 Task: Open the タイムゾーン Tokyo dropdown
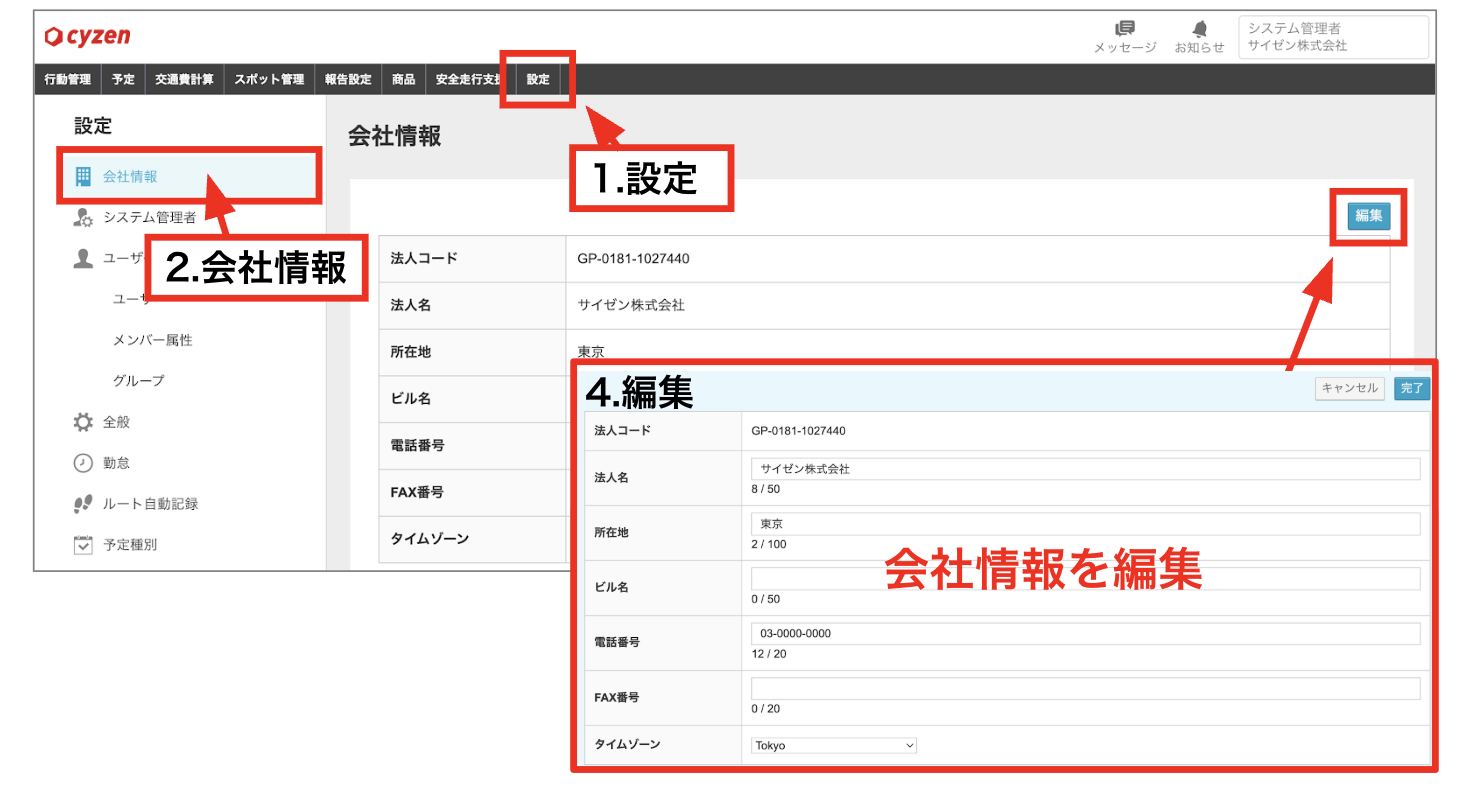[x=834, y=746]
